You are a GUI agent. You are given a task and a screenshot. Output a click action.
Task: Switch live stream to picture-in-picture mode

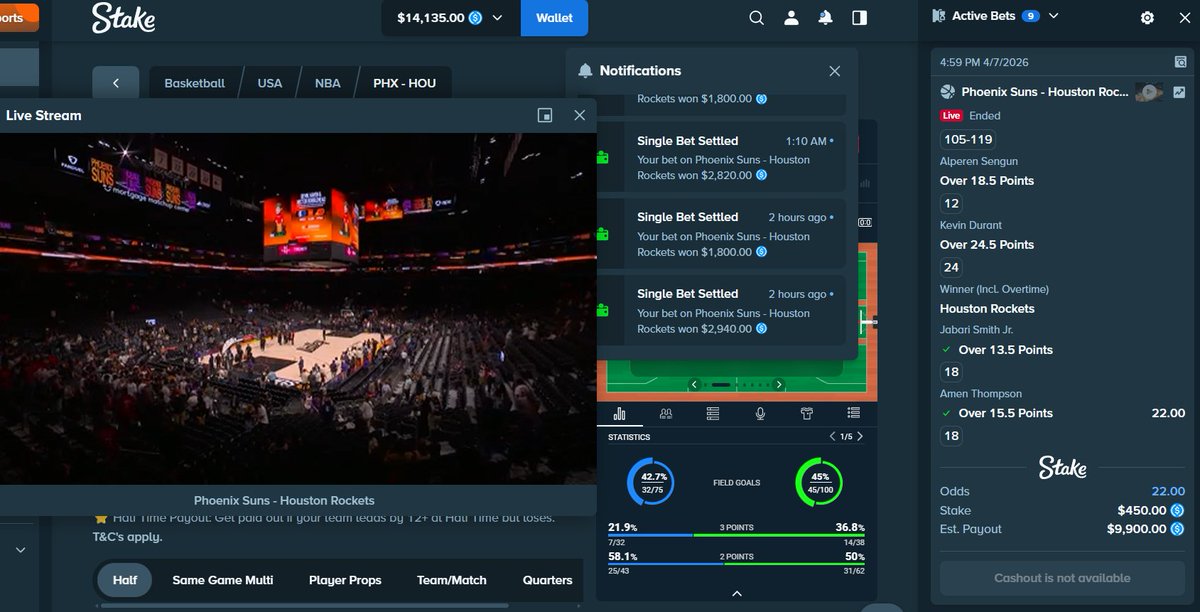coord(545,115)
